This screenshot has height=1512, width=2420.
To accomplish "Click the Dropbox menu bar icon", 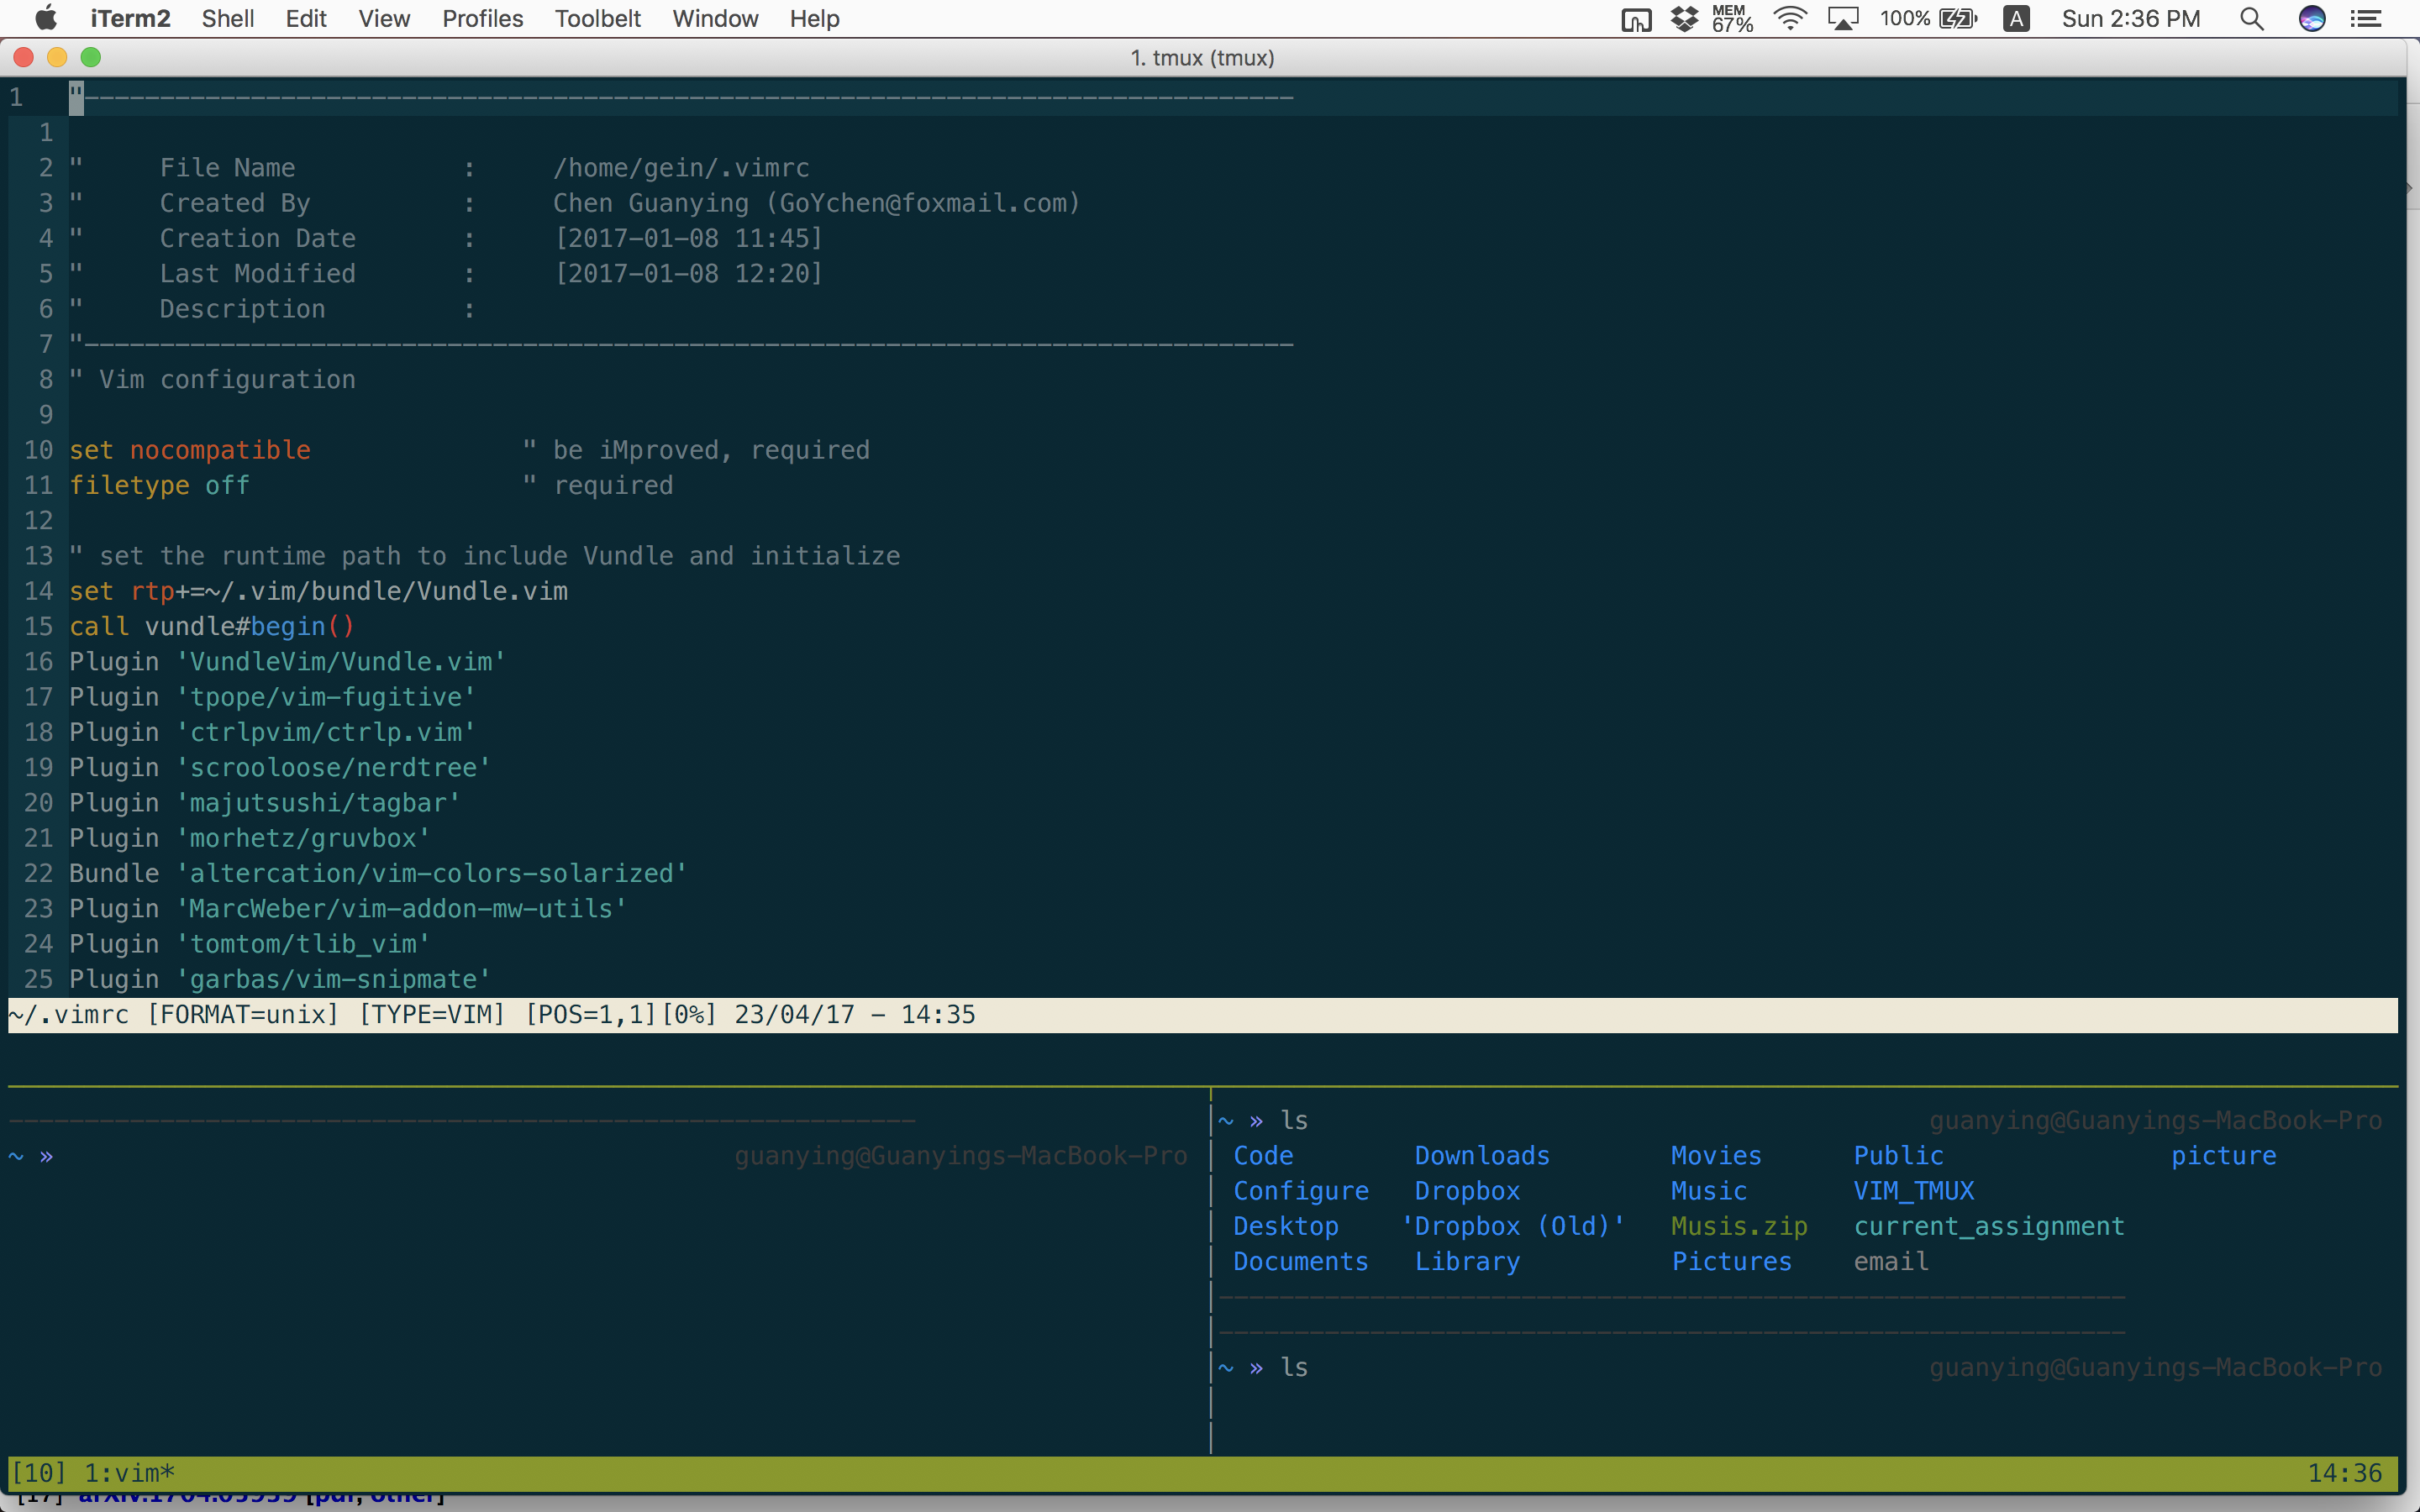I will (1684, 18).
